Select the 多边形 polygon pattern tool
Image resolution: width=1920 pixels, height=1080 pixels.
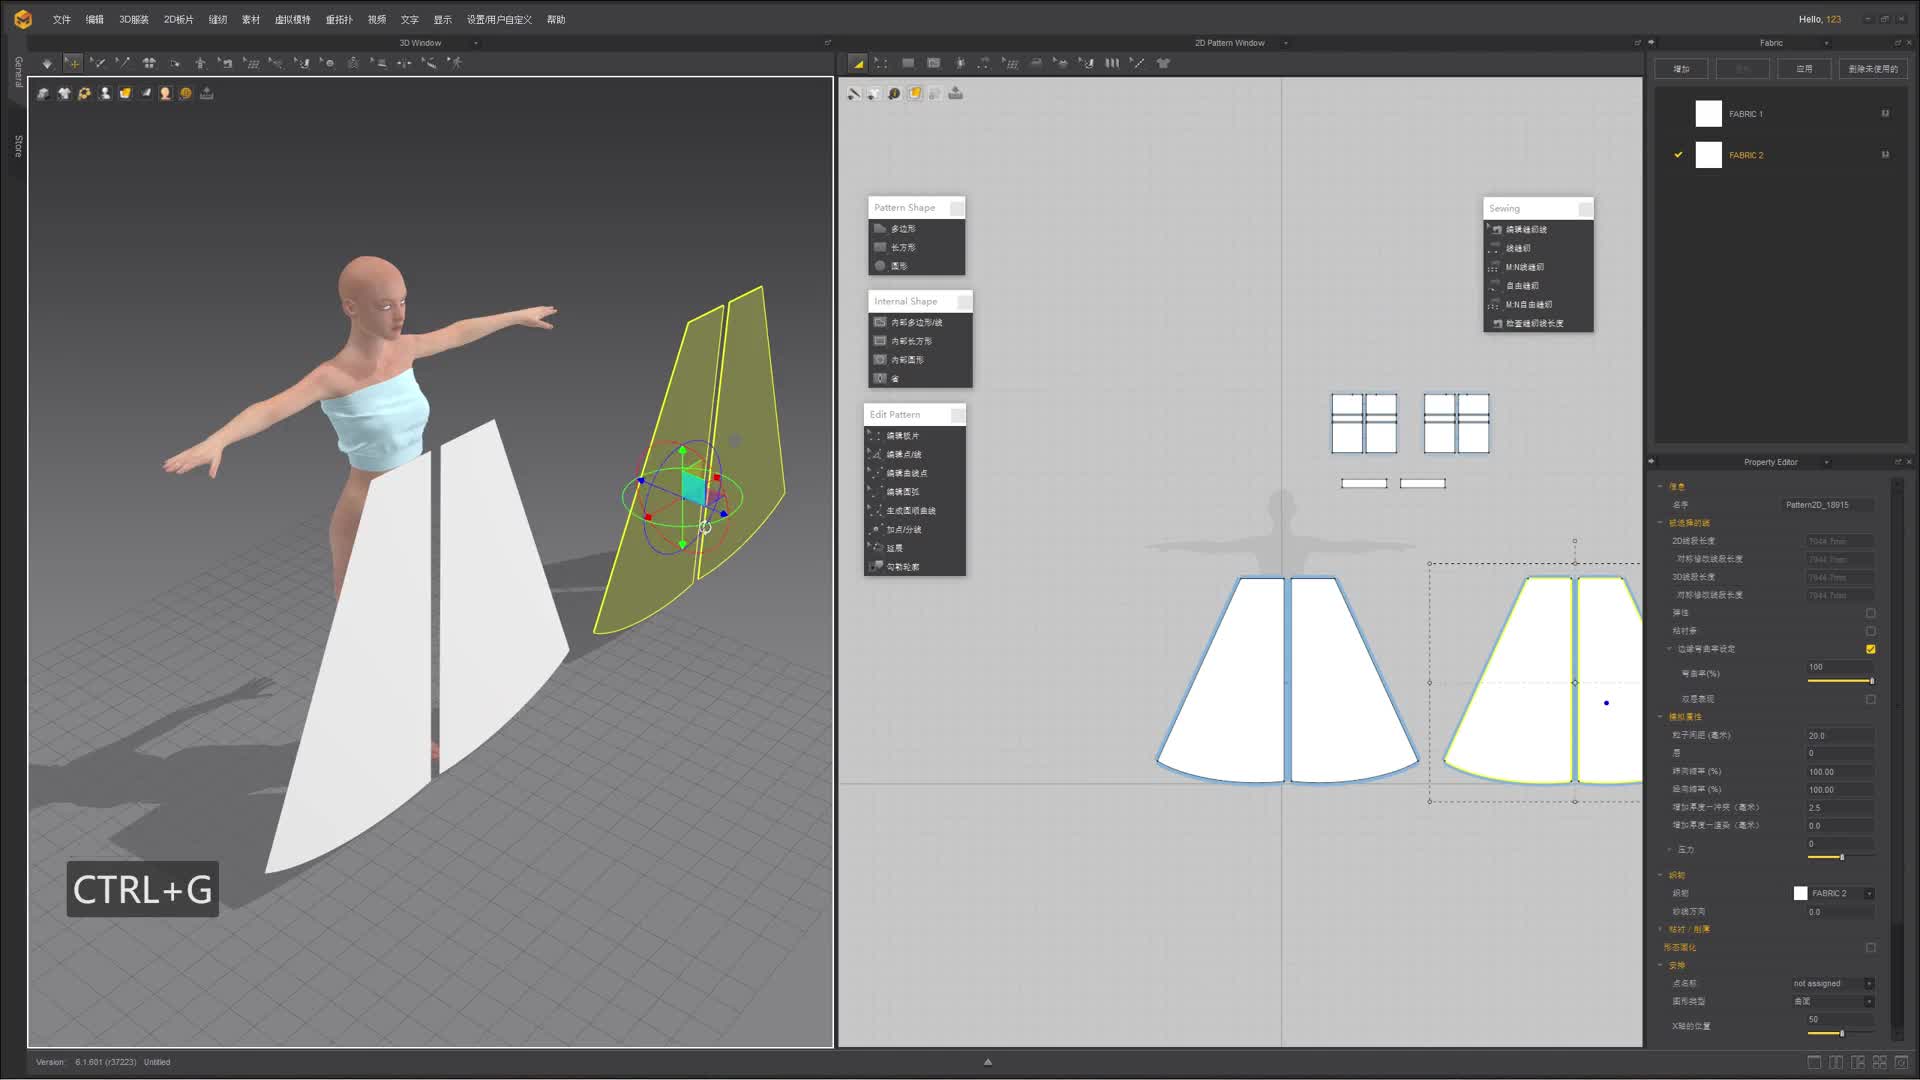(902, 229)
